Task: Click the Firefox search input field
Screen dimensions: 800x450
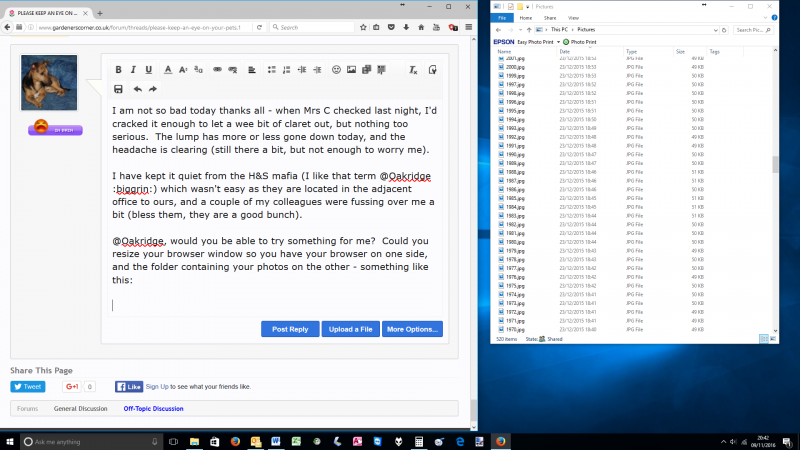Action: tap(320, 27)
